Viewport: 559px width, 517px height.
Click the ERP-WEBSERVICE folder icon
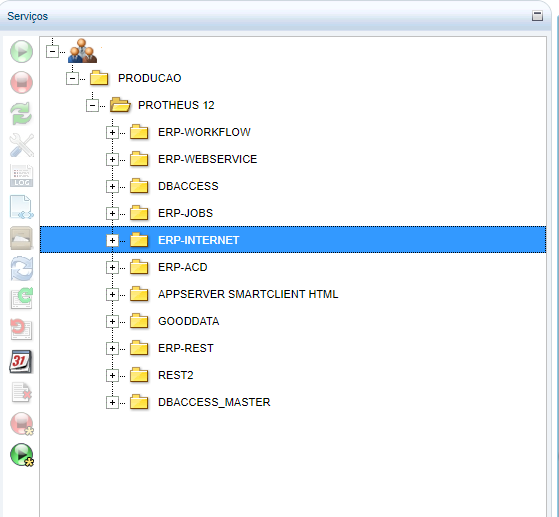[139, 159]
